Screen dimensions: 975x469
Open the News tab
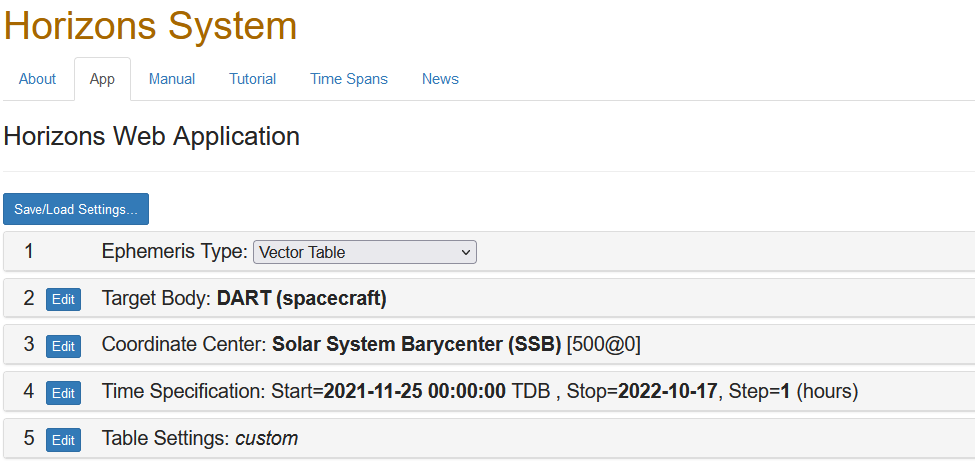(x=440, y=79)
